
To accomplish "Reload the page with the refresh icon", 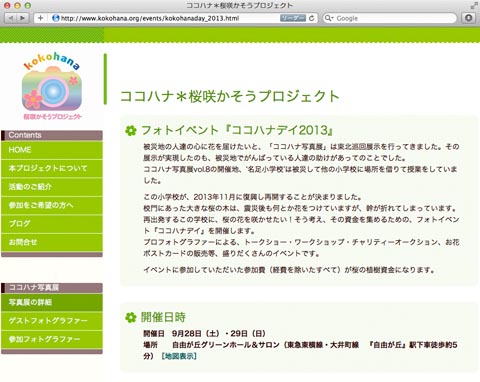I will [312, 18].
